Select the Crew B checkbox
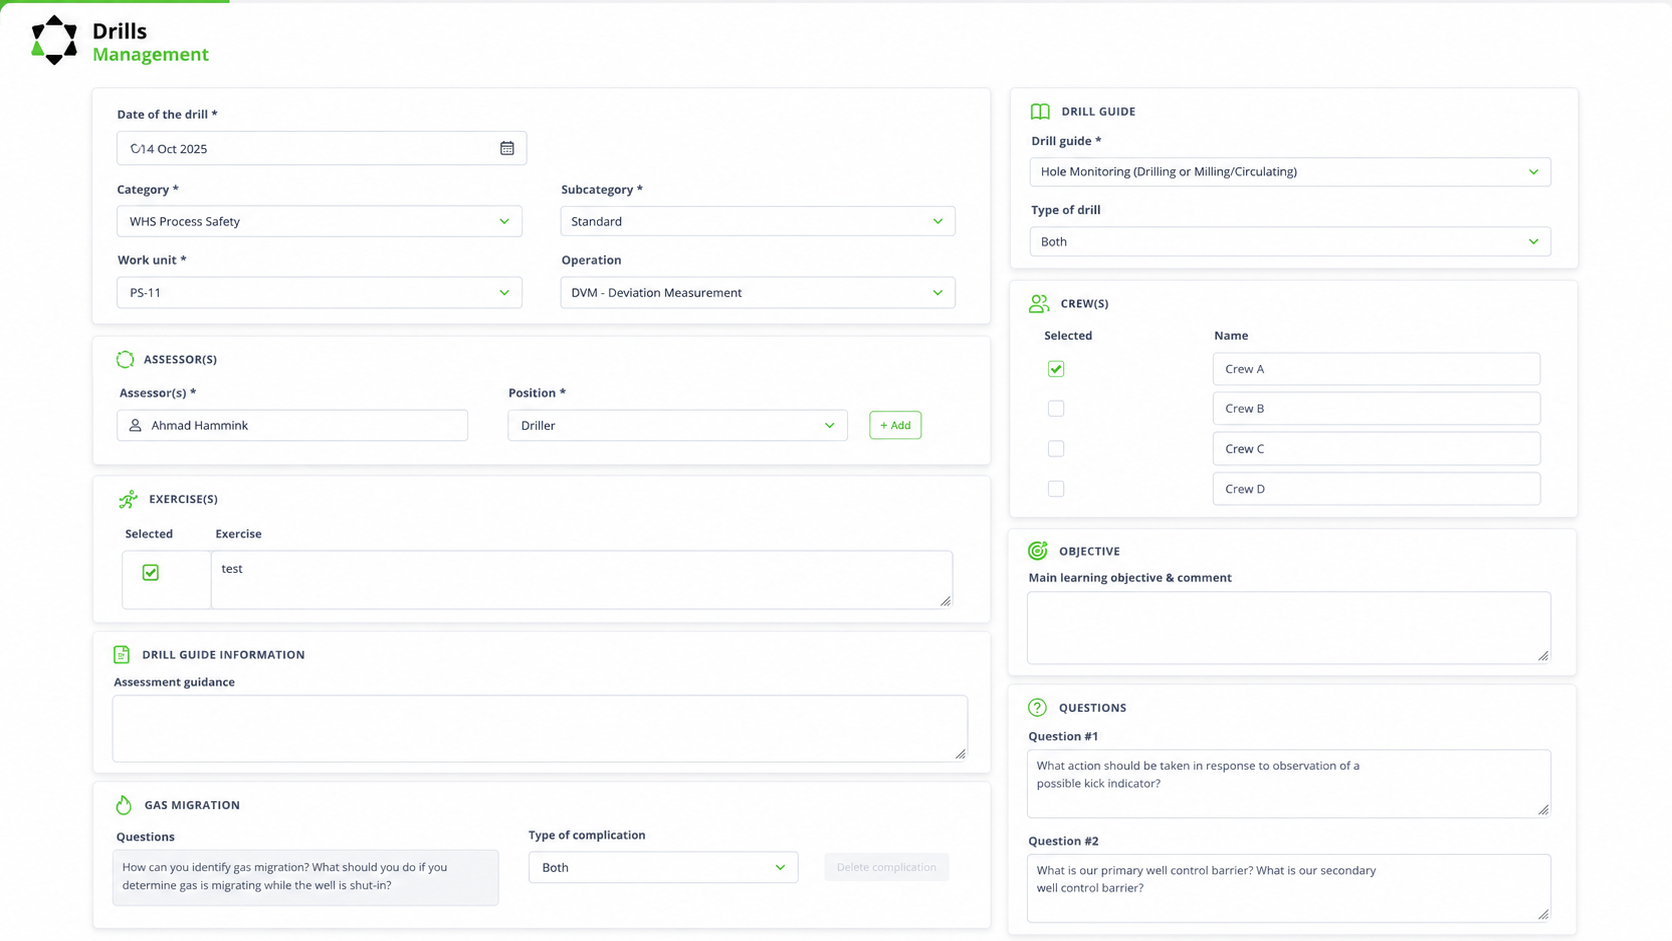Viewport: 1672px width, 941px height. click(x=1056, y=408)
